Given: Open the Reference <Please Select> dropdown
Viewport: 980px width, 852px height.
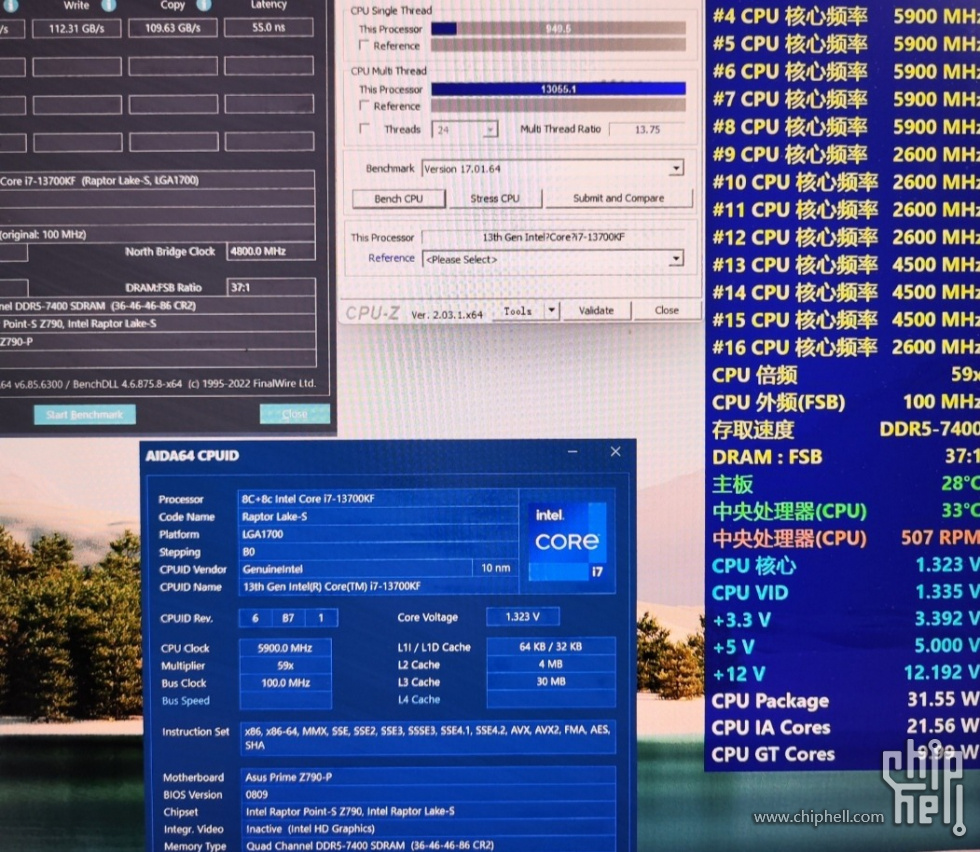Looking at the screenshot, I should [x=552, y=259].
